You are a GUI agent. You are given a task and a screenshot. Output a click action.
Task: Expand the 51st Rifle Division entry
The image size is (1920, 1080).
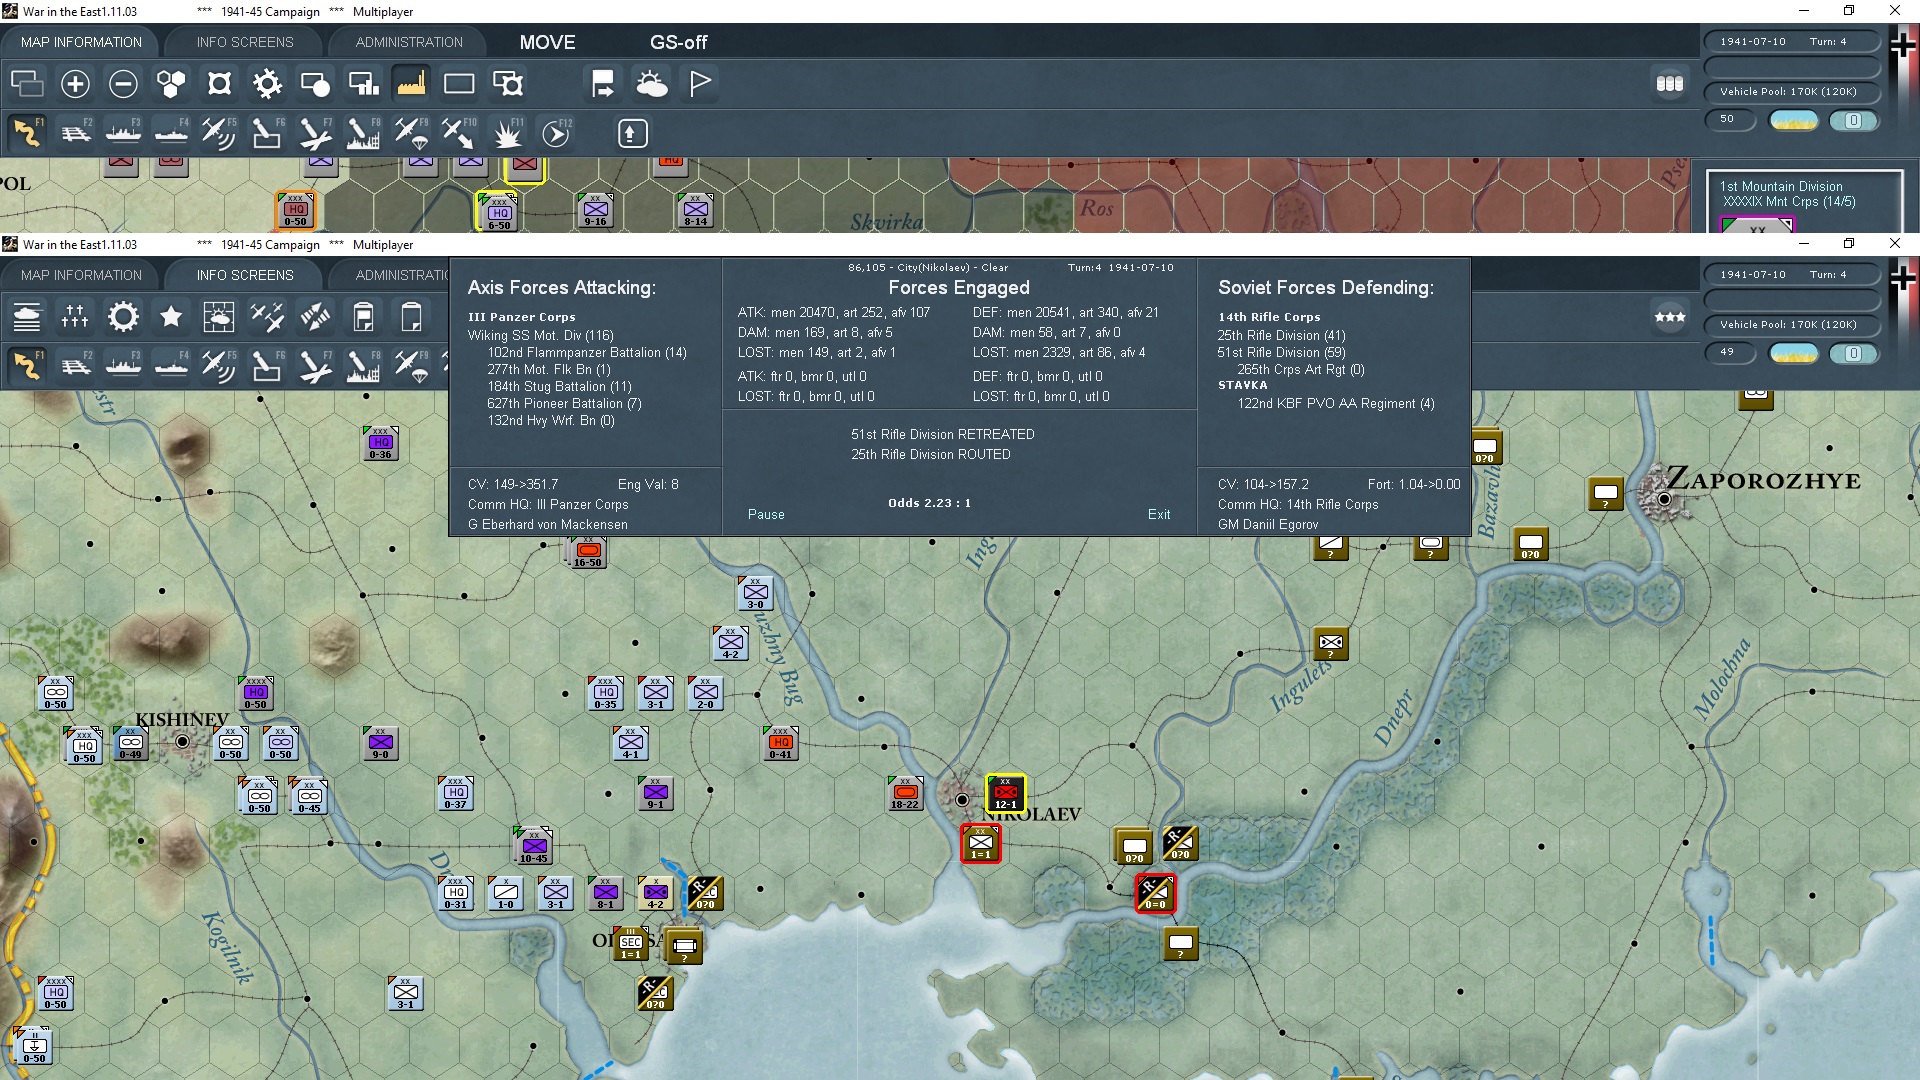click(x=1281, y=352)
